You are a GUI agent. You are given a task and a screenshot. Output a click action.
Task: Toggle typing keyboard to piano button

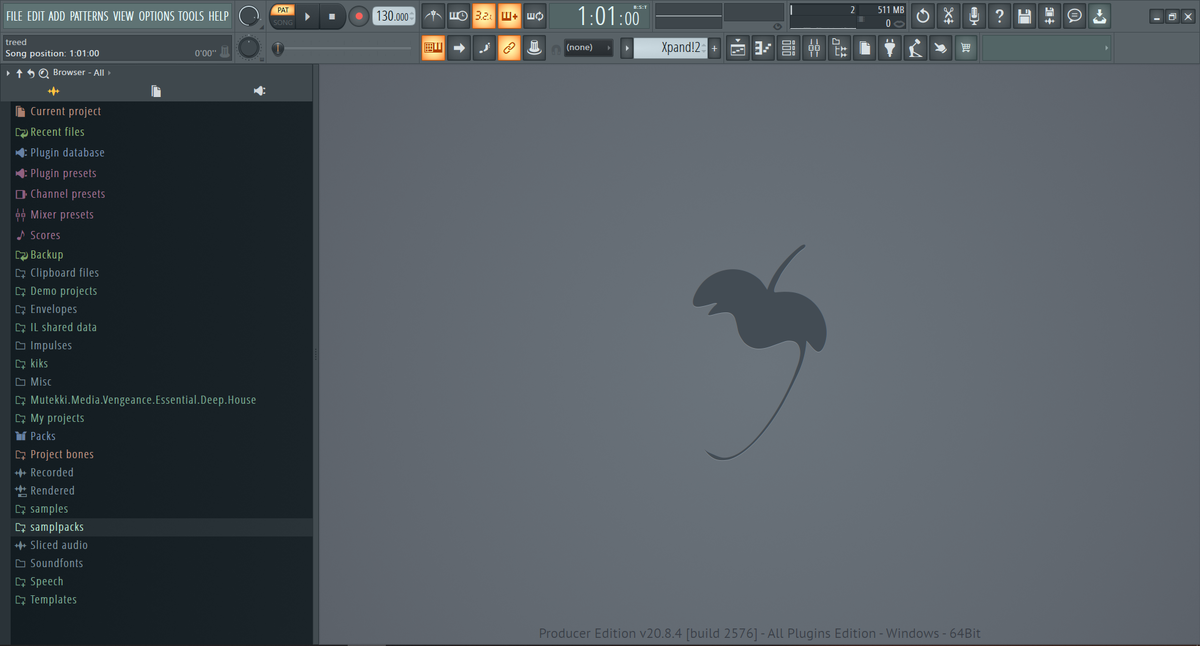pyautogui.click(x=433, y=48)
